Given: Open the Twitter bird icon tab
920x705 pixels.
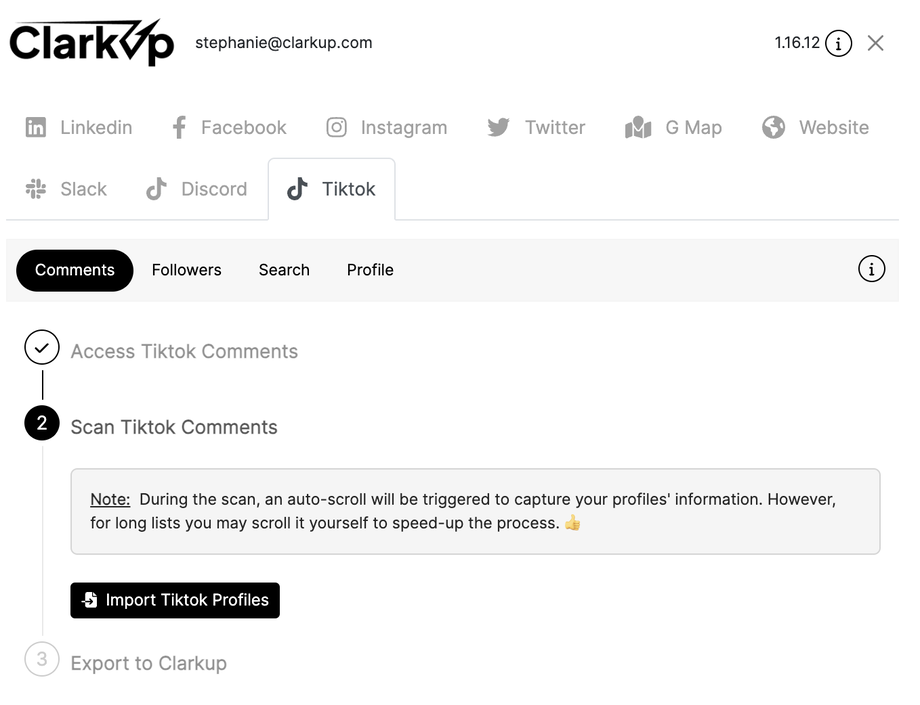Looking at the screenshot, I should coord(498,128).
